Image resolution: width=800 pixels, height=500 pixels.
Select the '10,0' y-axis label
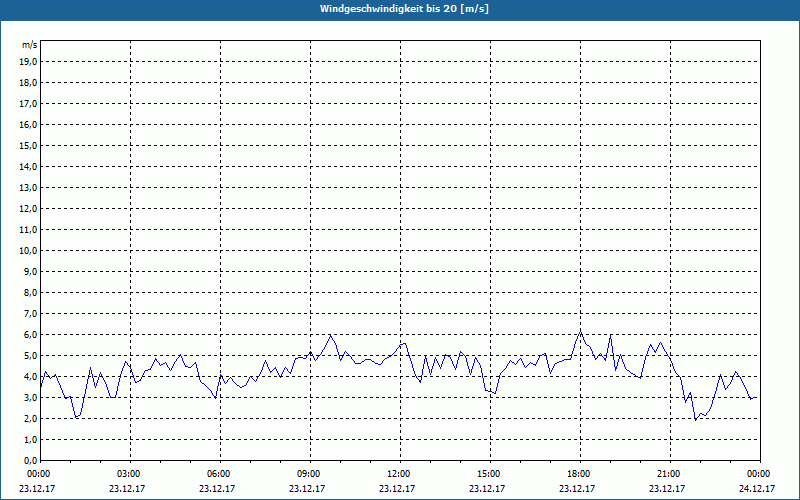coord(28,251)
